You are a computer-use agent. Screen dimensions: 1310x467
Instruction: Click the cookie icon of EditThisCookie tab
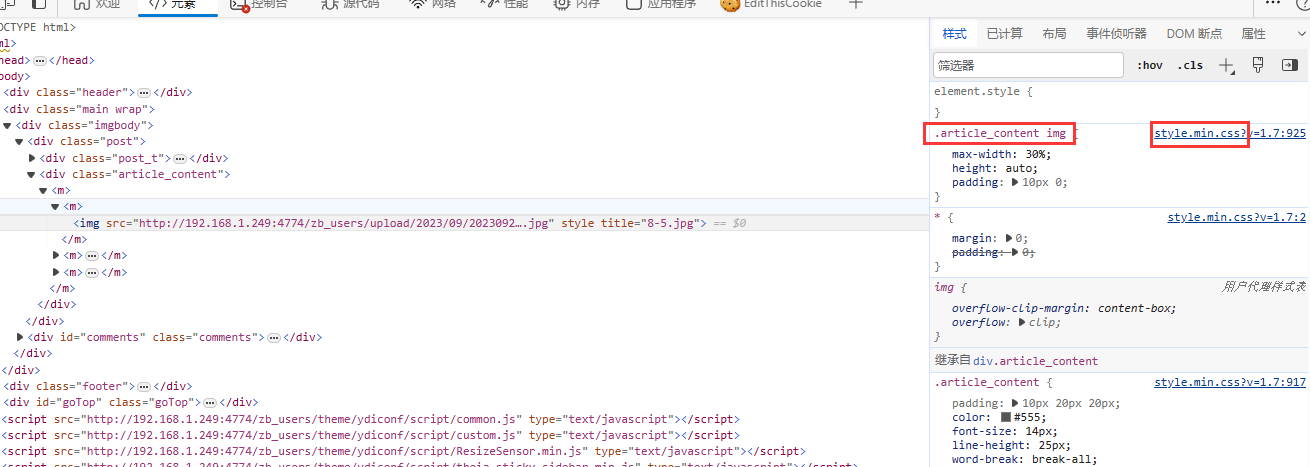point(729,4)
